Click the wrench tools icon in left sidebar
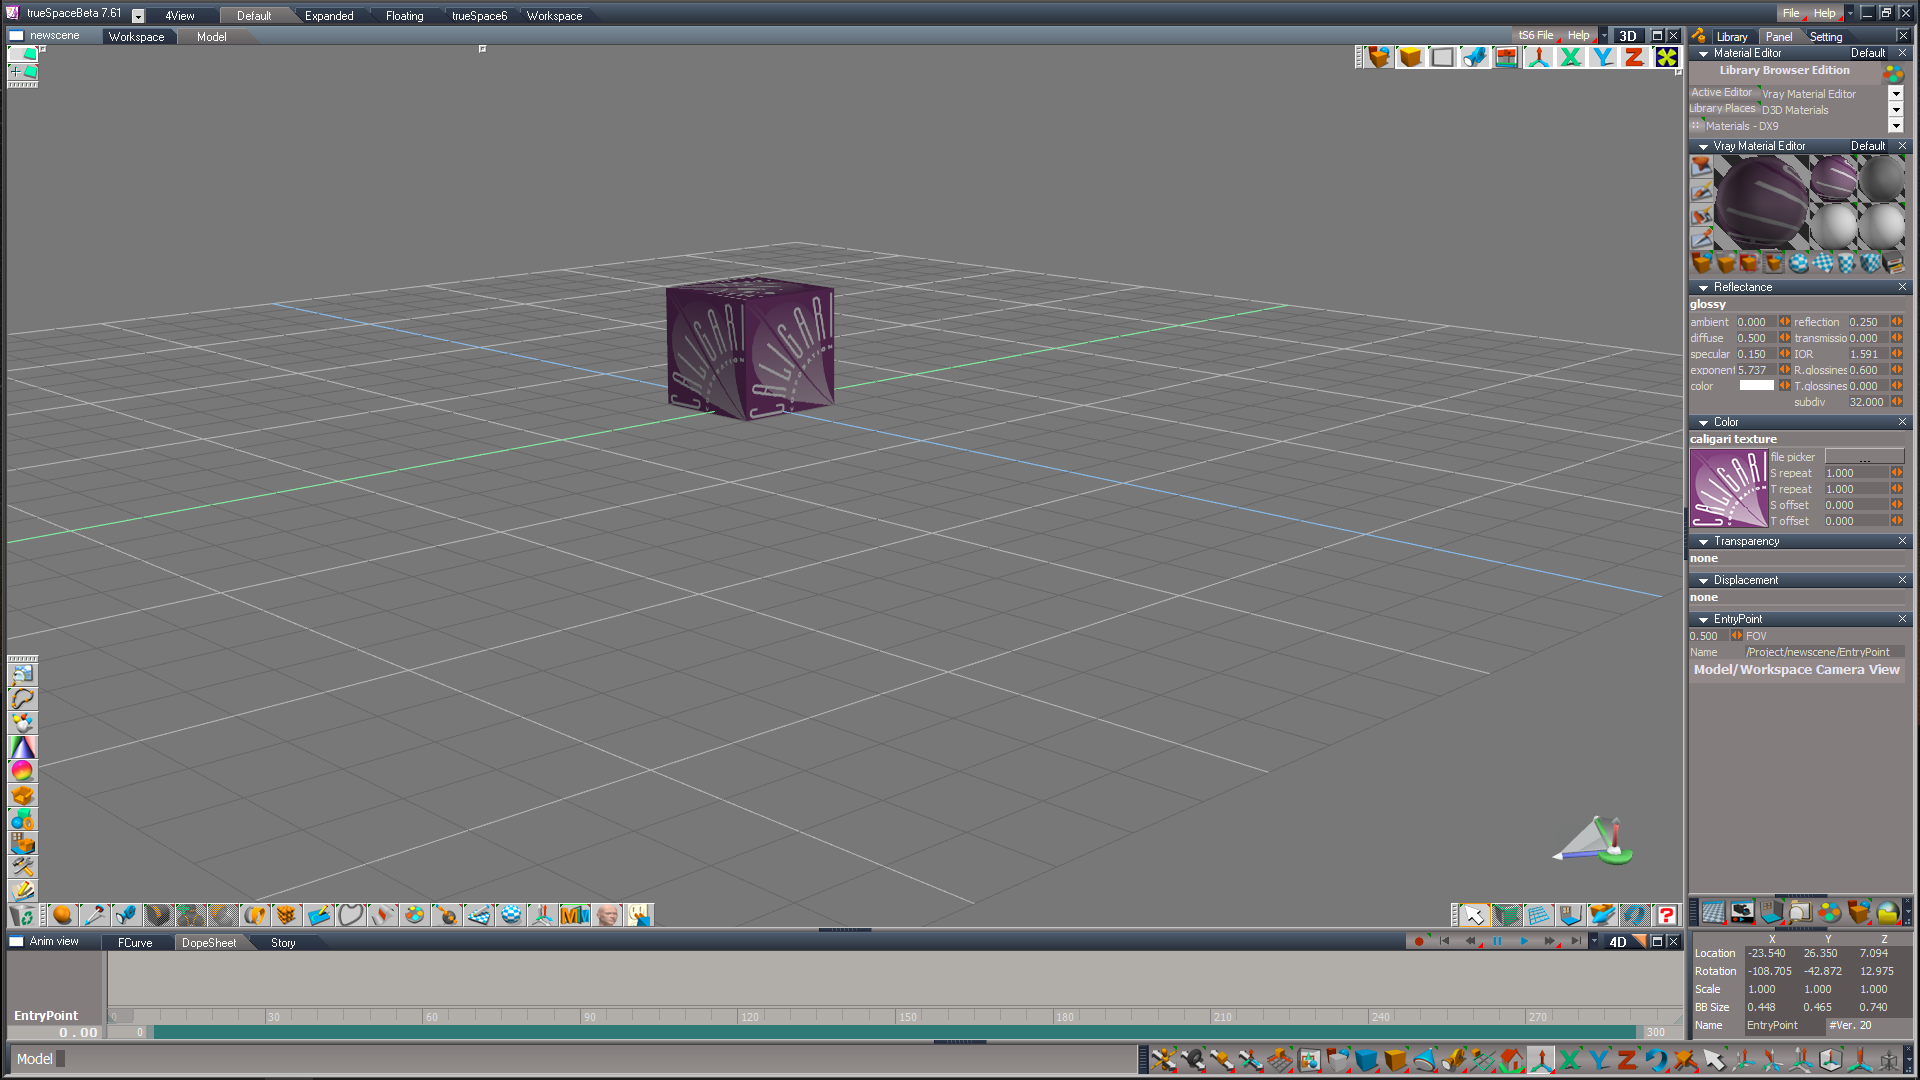The image size is (1920, 1080). pos(22,867)
